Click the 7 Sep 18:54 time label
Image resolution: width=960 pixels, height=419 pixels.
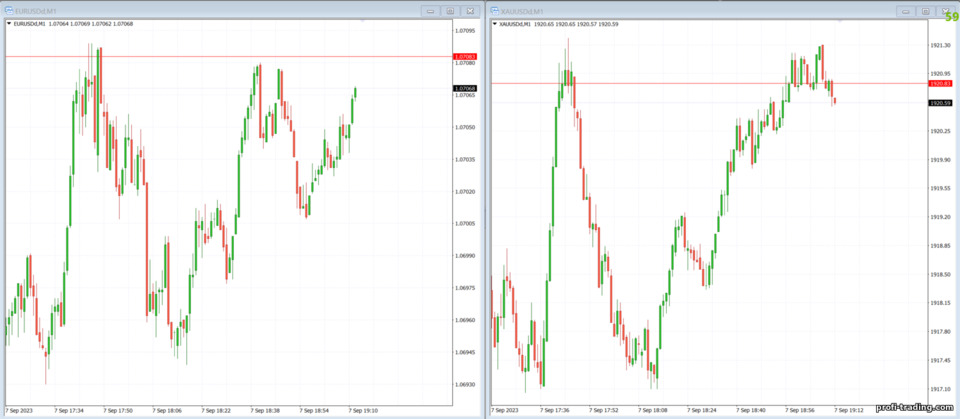tap(314, 410)
